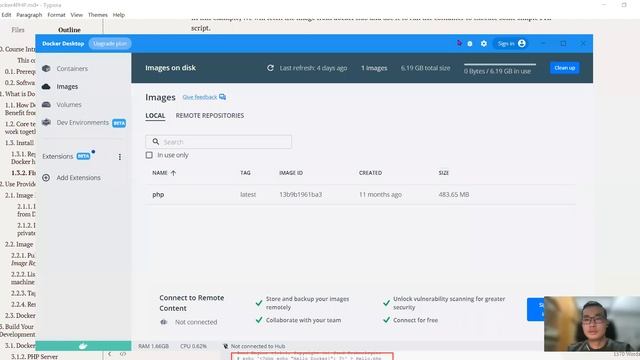Click the IMAGE ID column header
Image resolution: width=640 pixels, height=360 pixels.
291,173
